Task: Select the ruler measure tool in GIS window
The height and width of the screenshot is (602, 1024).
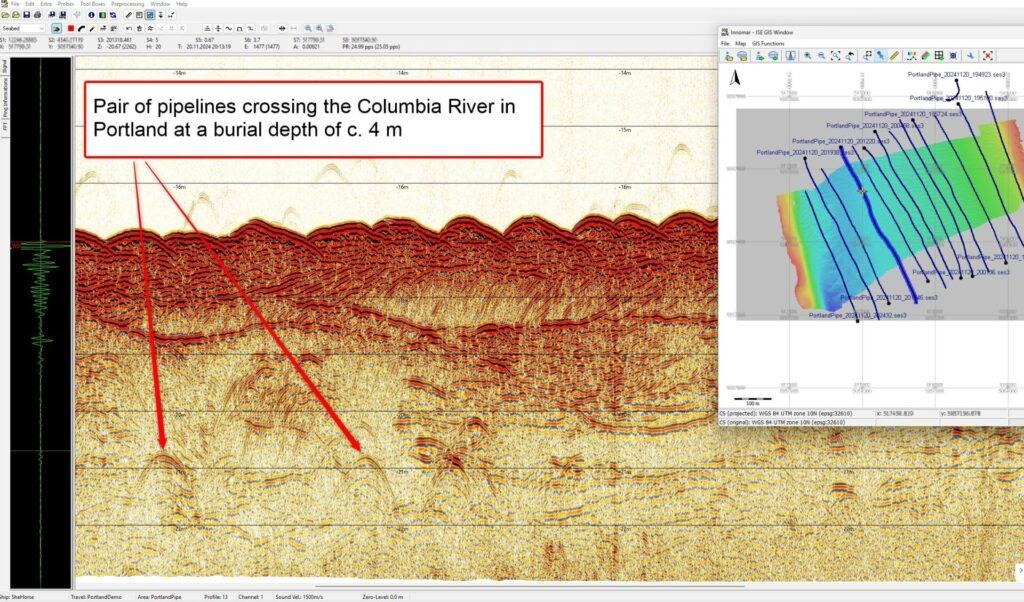Action: coord(895,56)
